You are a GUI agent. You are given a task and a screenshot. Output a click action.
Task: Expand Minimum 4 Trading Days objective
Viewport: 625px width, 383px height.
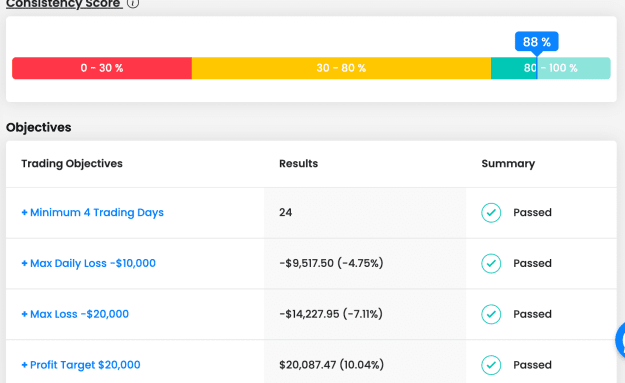coord(92,212)
